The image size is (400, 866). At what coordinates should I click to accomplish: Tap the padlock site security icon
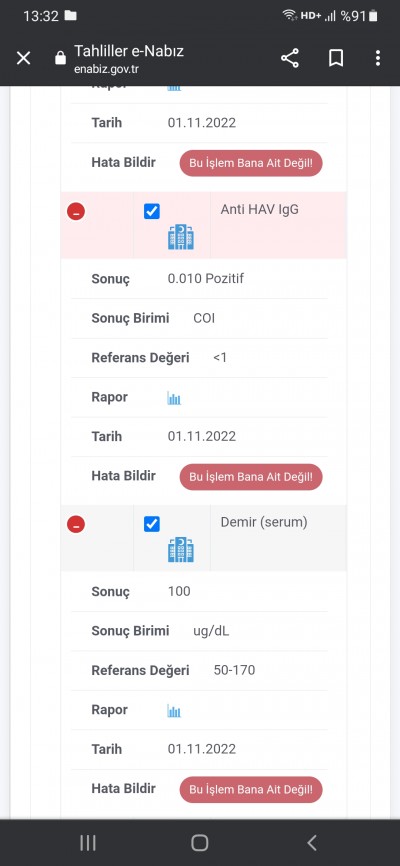pos(61,58)
